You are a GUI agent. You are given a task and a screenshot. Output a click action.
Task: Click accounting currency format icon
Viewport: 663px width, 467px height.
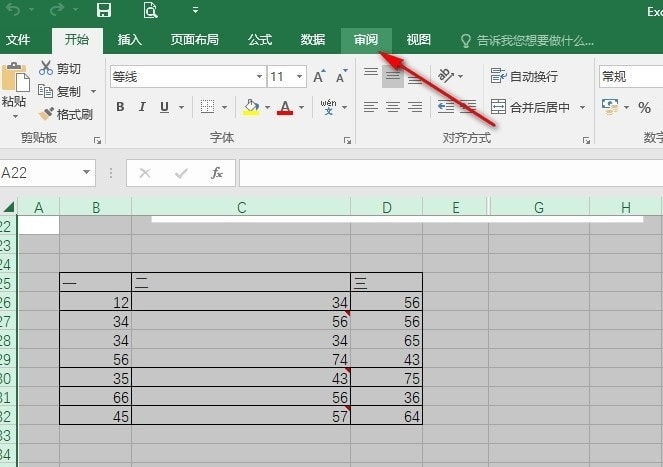pyautogui.click(x=610, y=107)
